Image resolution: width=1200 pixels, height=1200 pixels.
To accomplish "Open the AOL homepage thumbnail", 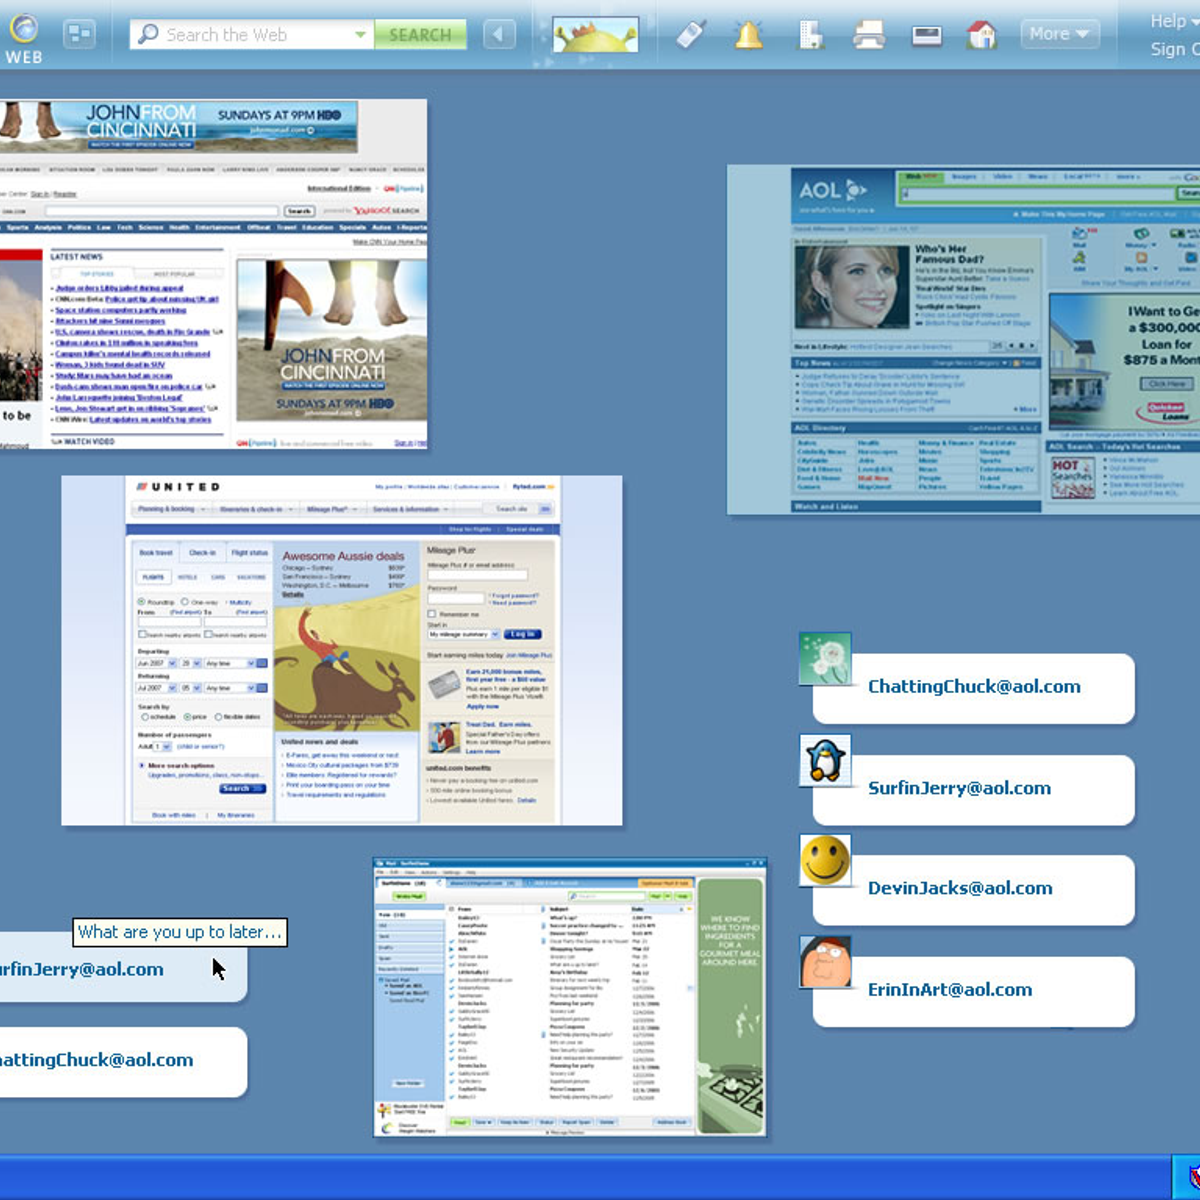I will tap(964, 340).
